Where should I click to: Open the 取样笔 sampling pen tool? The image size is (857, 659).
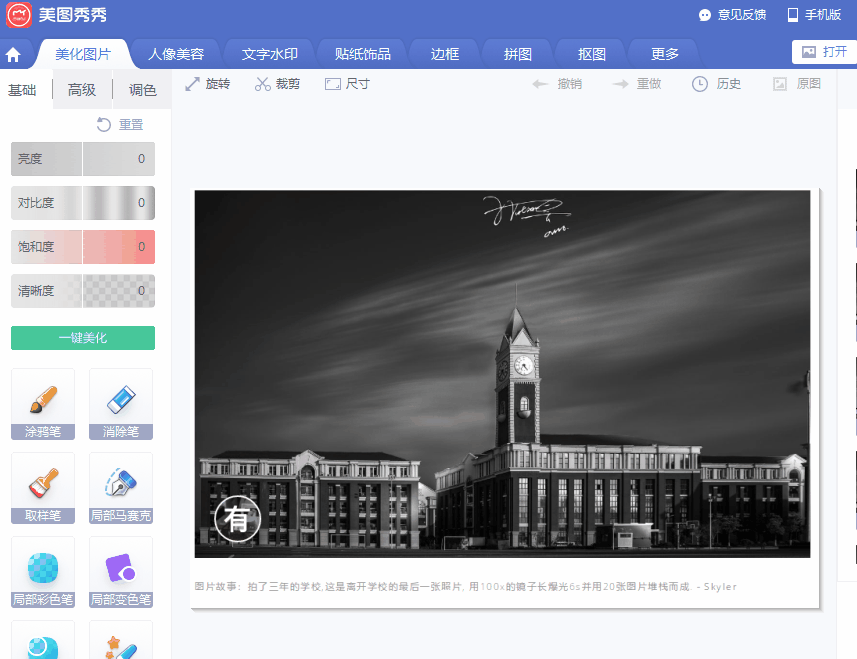pos(42,488)
